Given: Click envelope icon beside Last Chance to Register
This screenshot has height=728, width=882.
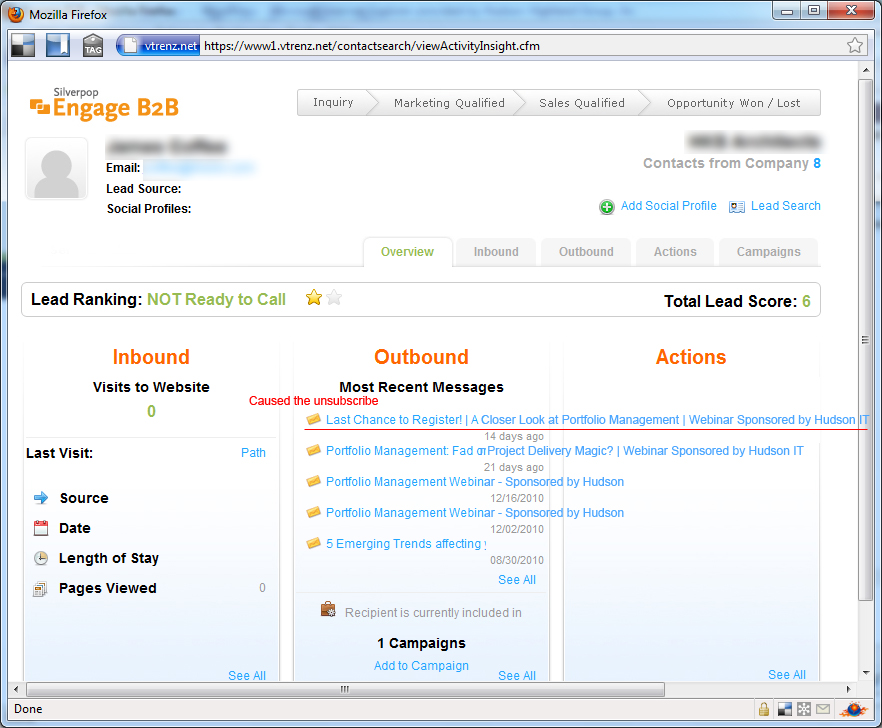Looking at the screenshot, I should (x=313, y=419).
